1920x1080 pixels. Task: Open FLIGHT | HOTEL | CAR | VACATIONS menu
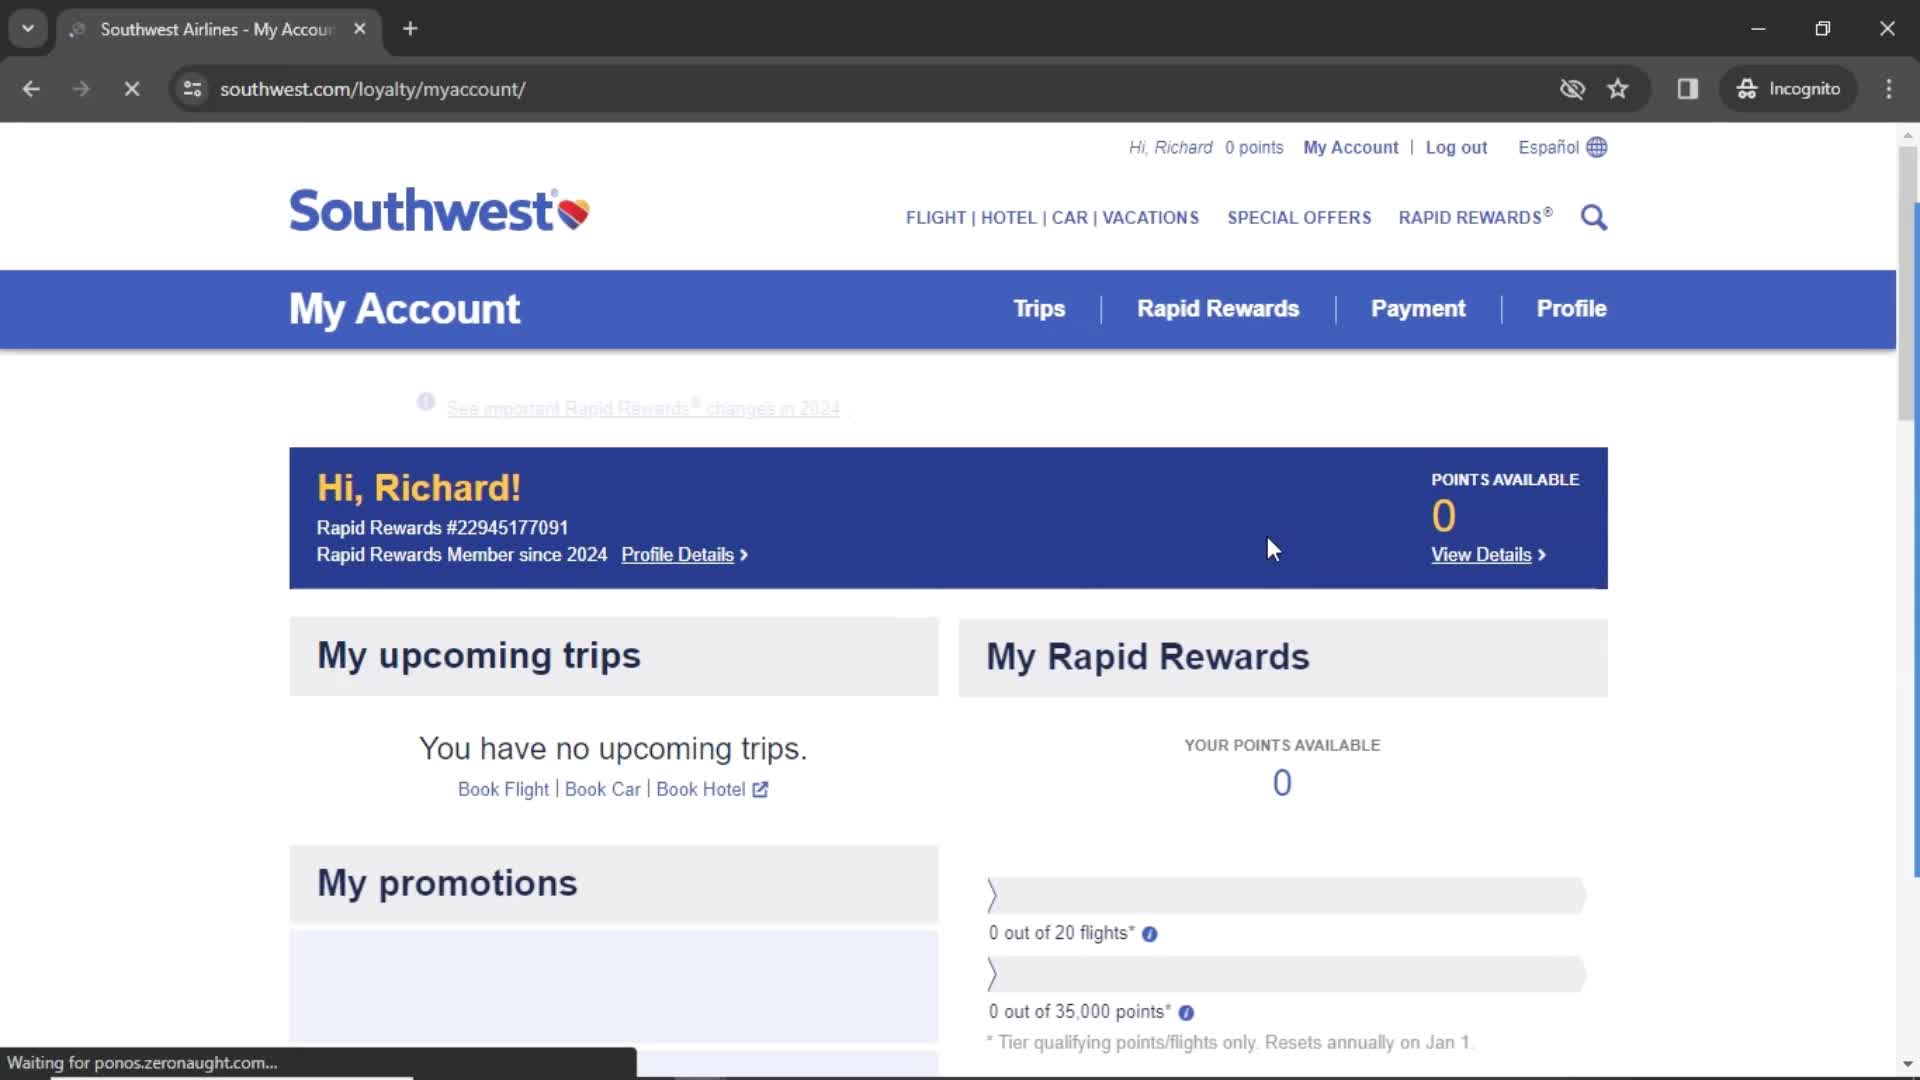1052,218
